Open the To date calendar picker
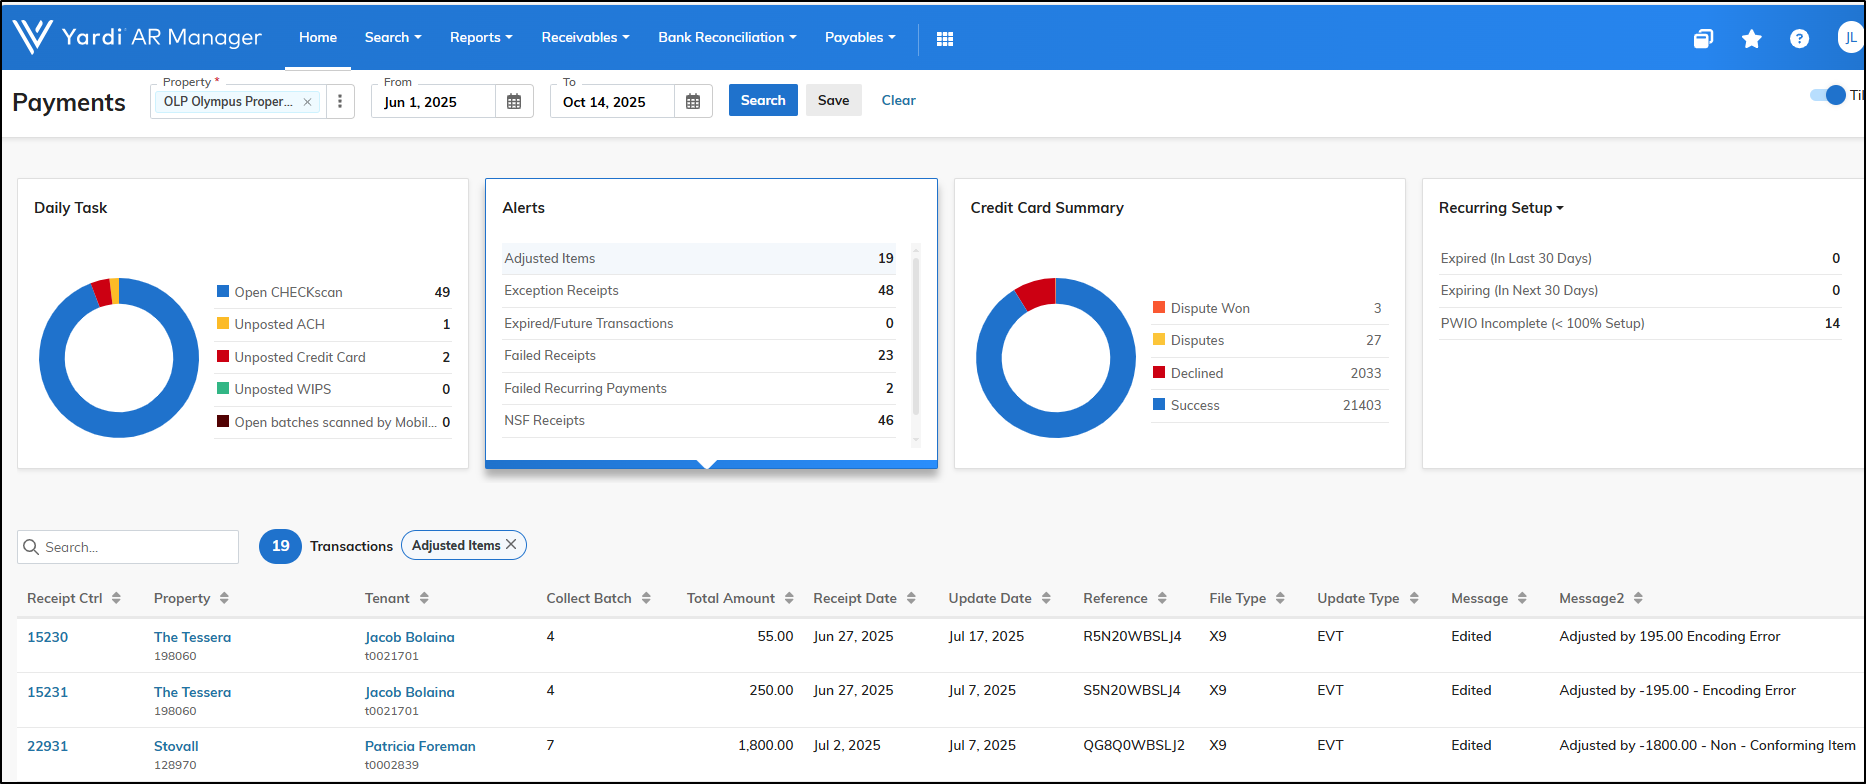 (693, 102)
